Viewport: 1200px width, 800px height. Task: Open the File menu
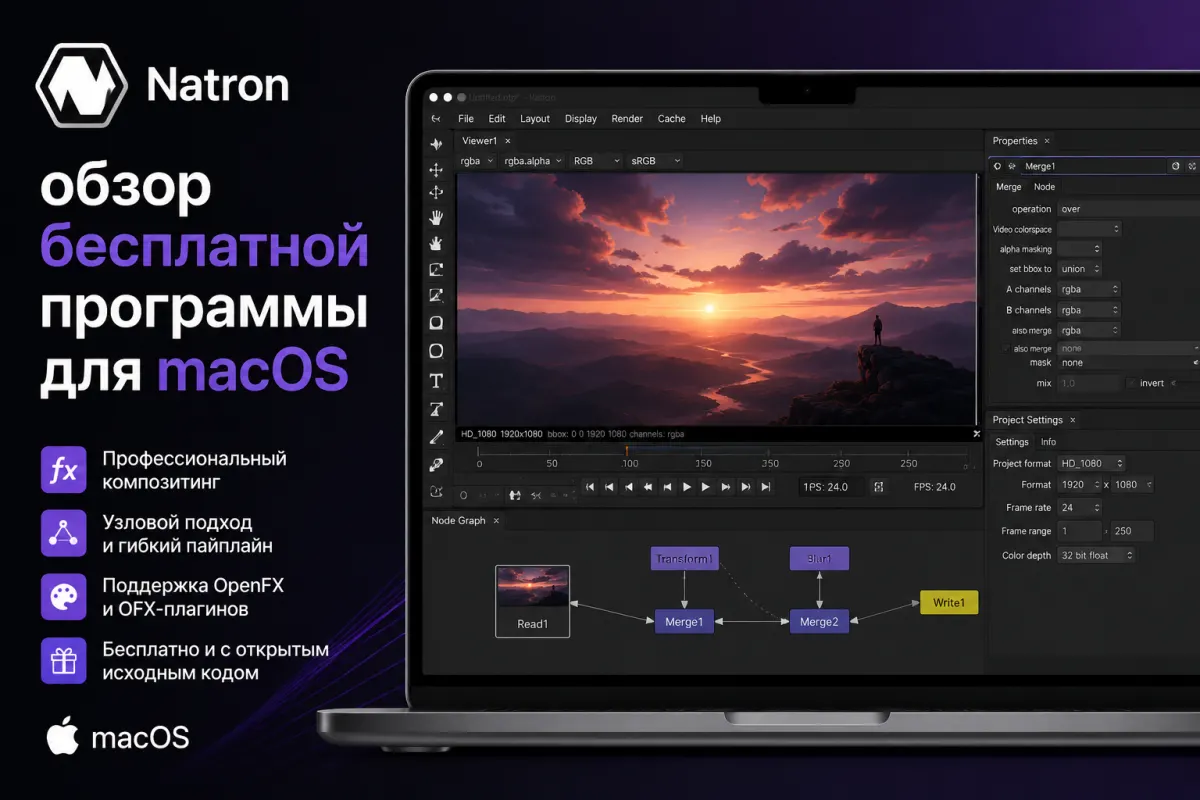466,118
